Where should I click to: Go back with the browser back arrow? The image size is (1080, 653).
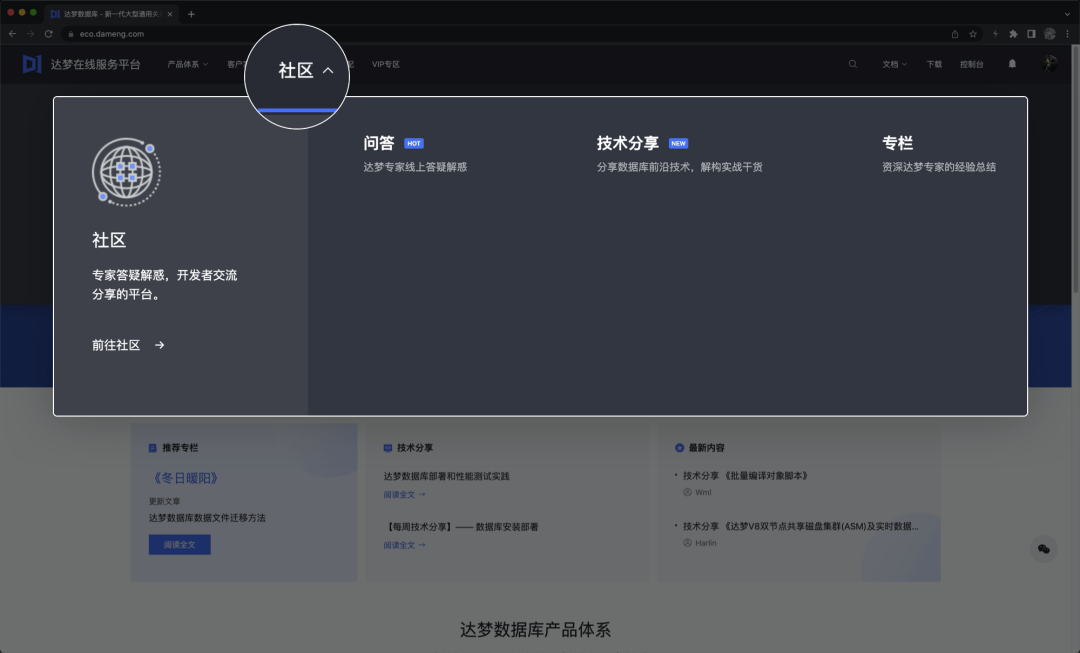click(x=12, y=34)
